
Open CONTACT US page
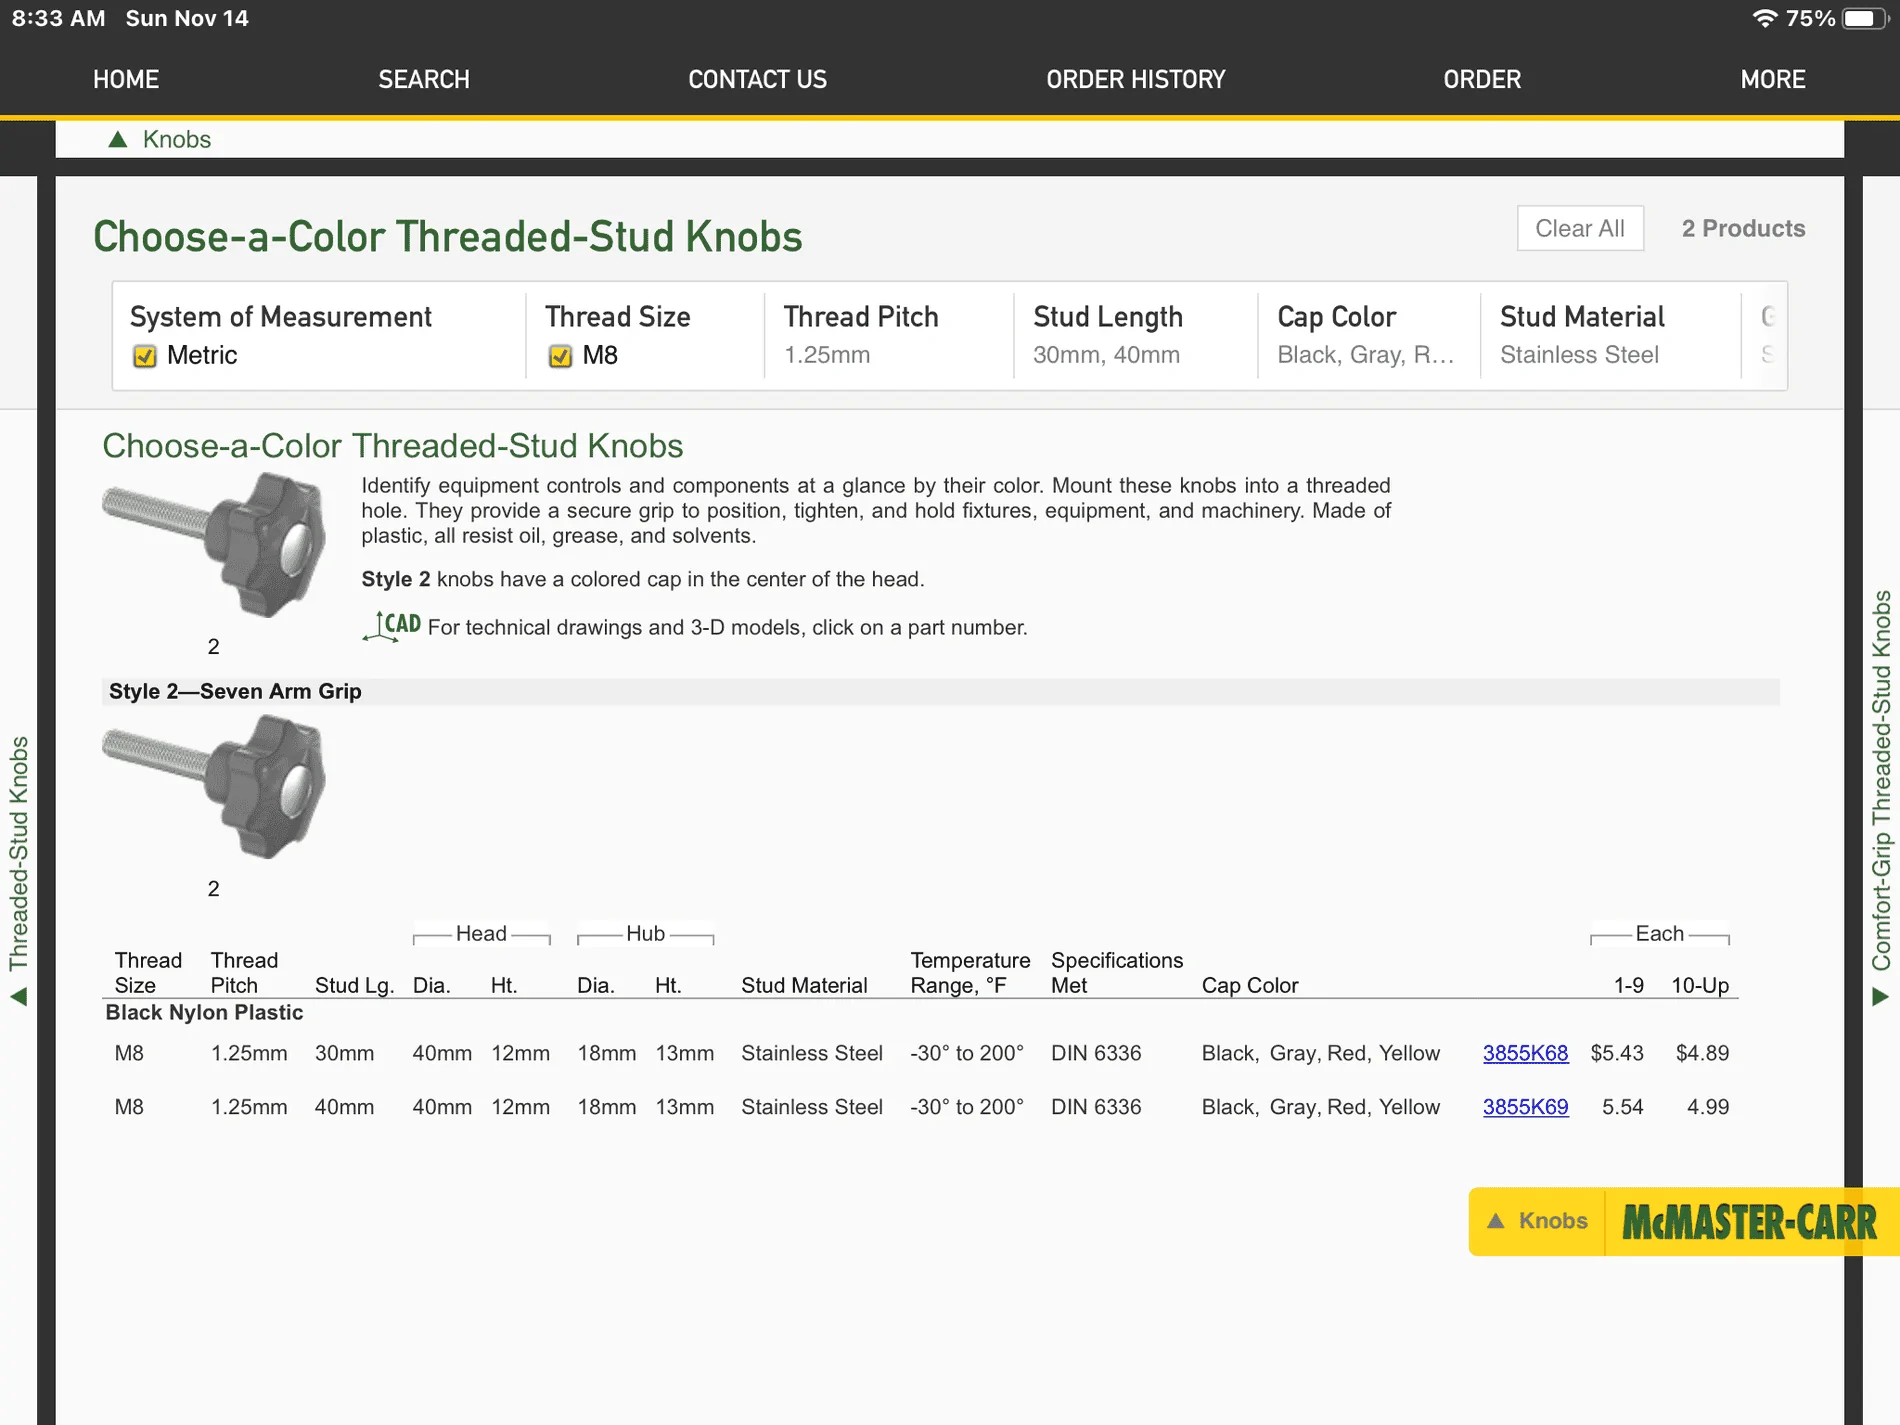[x=757, y=79]
